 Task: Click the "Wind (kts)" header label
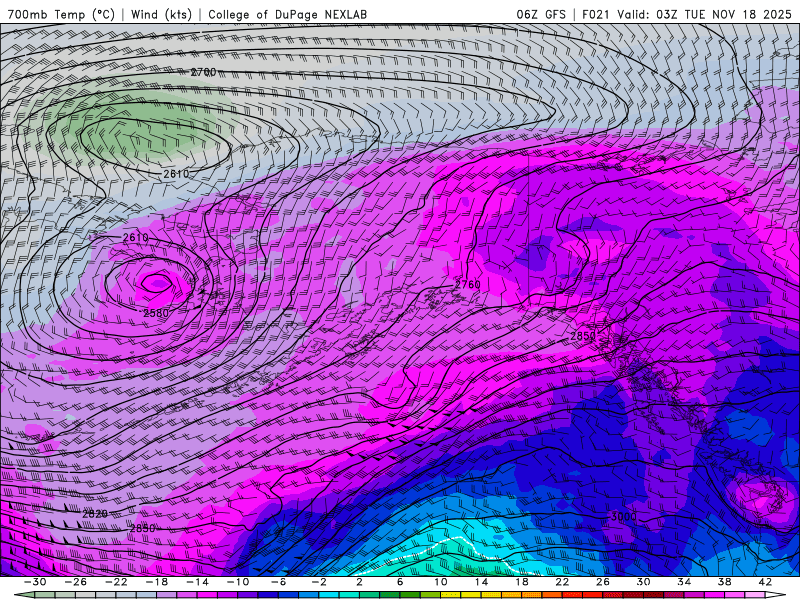pos(161,14)
